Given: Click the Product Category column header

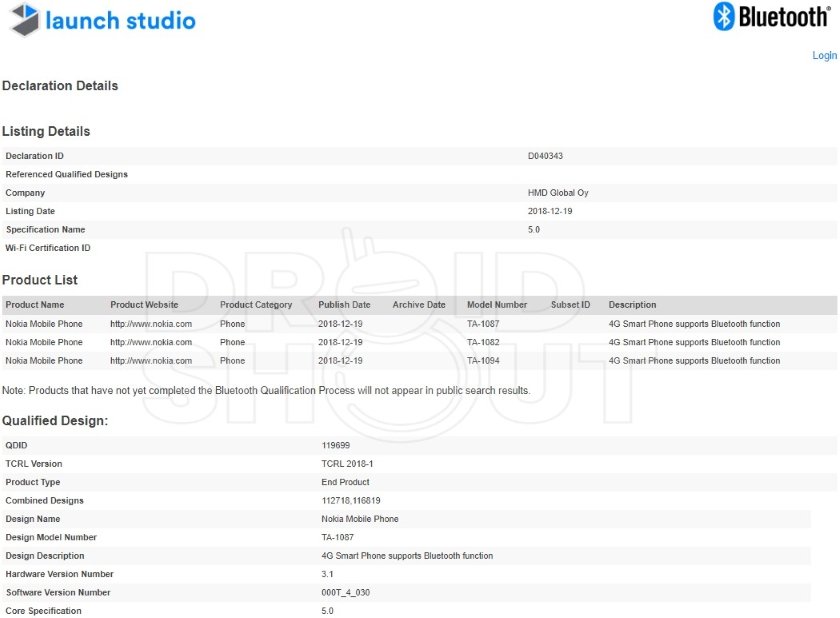Looking at the screenshot, I should (x=256, y=305).
